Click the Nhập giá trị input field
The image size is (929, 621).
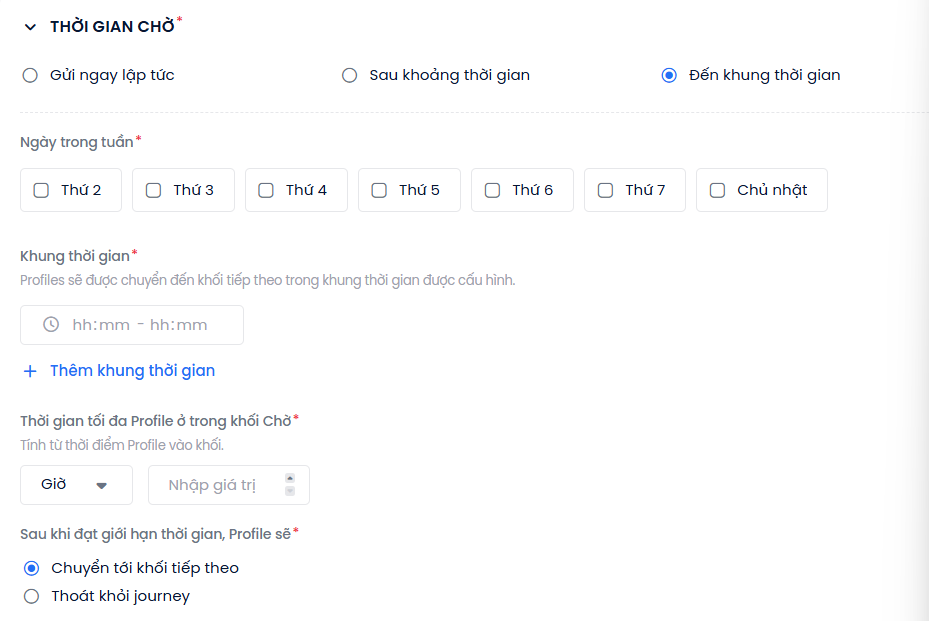tap(229, 485)
